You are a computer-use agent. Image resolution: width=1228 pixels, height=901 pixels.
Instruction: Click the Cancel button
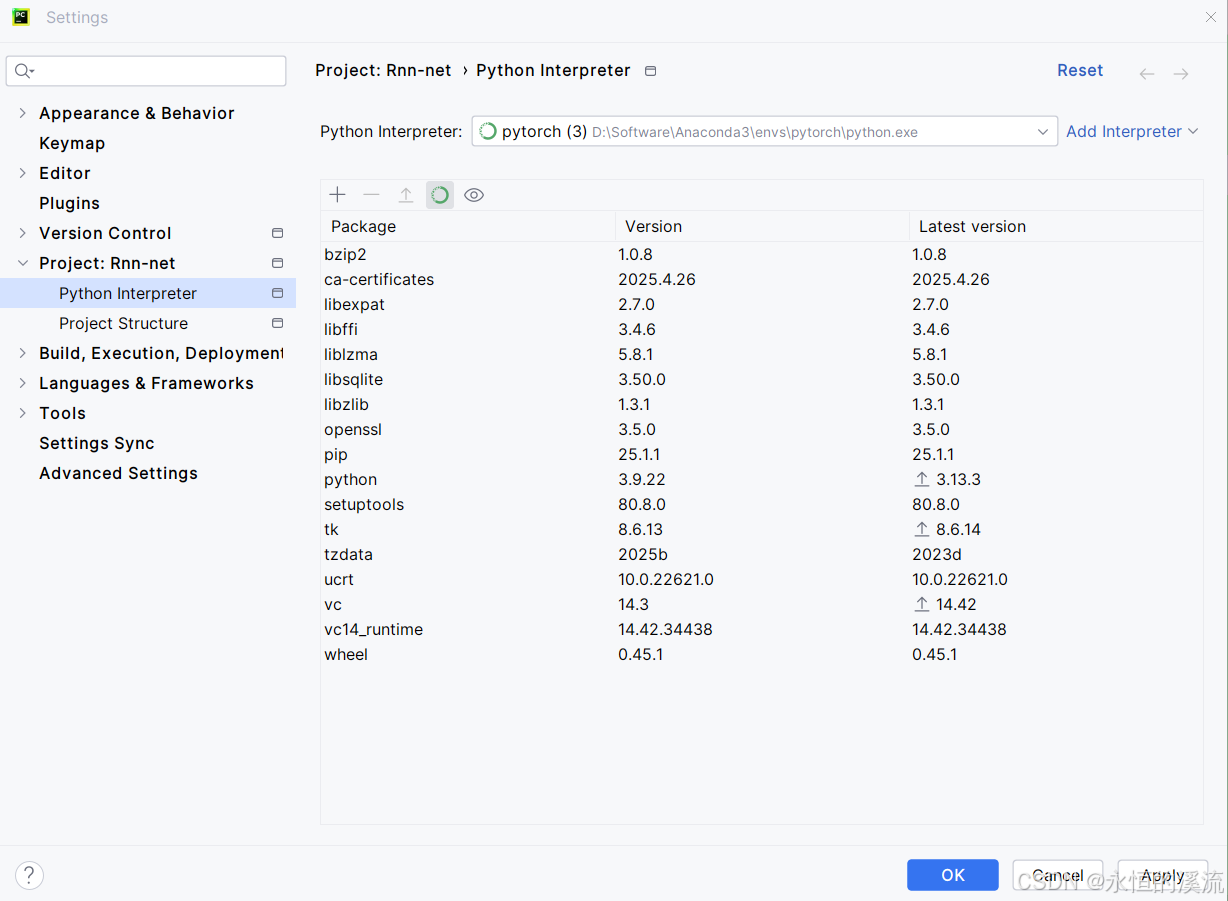point(1058,875)
